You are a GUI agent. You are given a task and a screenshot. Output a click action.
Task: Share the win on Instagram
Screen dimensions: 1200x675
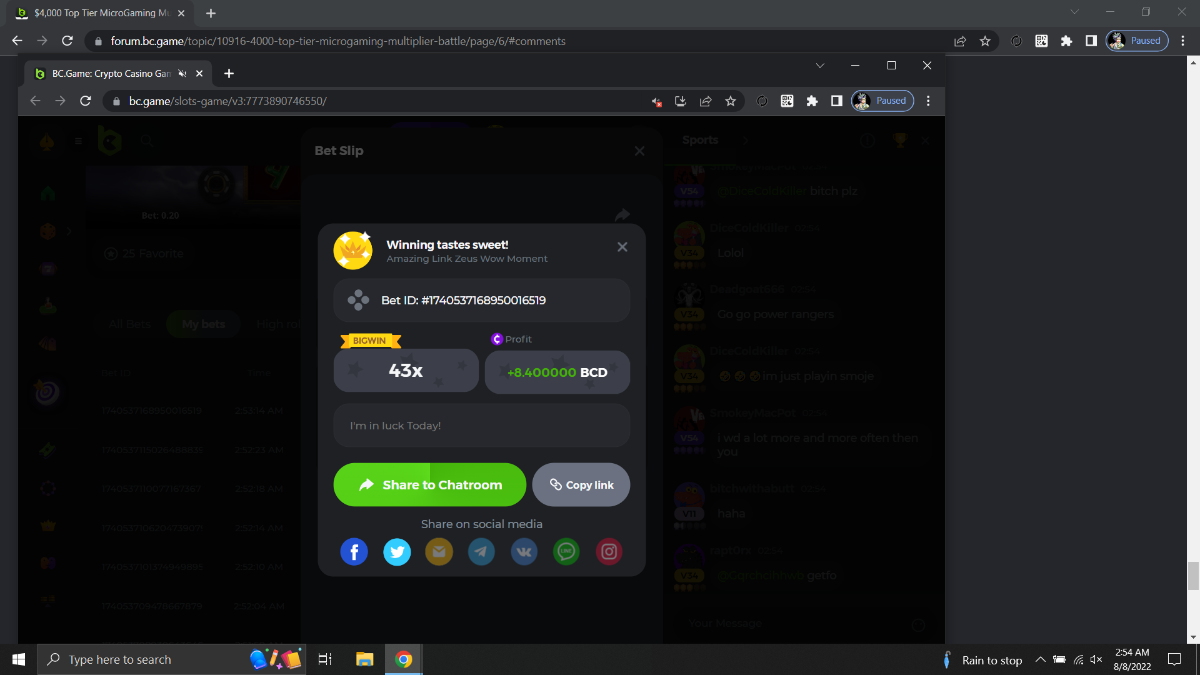(609, 551)
